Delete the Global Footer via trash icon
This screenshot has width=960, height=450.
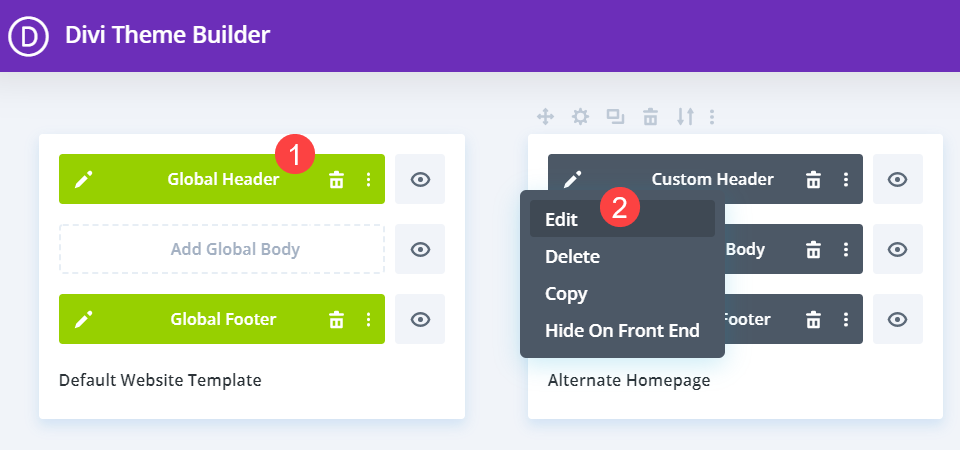tap(336, 319)
